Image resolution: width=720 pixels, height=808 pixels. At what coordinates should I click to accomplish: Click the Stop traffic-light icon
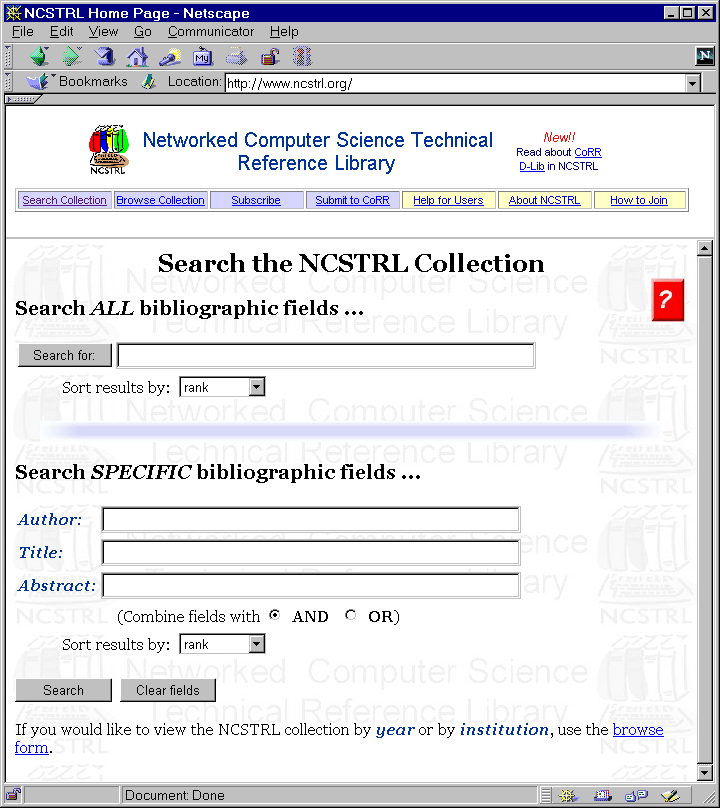click(303, 57)
